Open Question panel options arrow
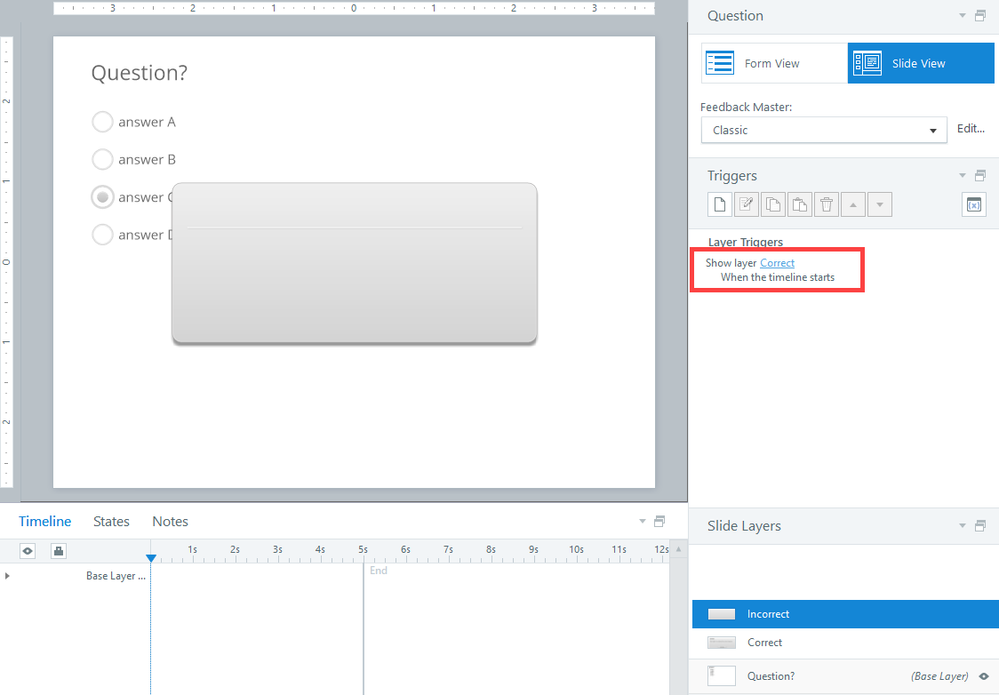 coord(962,15)
